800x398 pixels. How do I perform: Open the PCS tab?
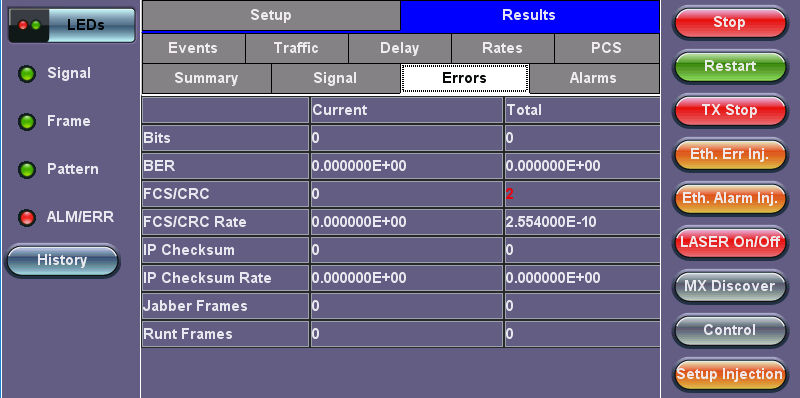607,48
